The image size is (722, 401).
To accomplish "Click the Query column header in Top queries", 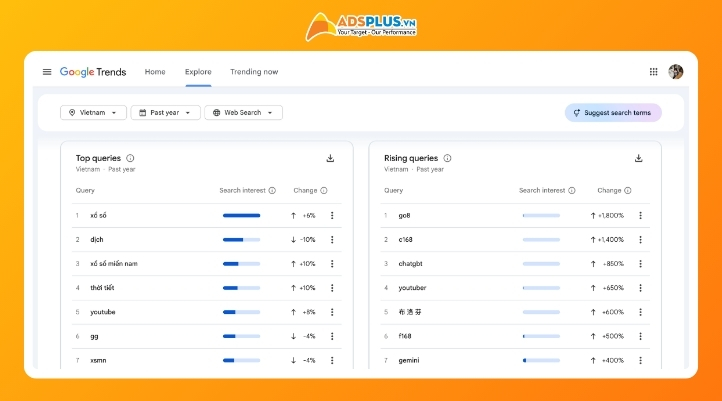I will pyautogui.click(x=85, y=191).
